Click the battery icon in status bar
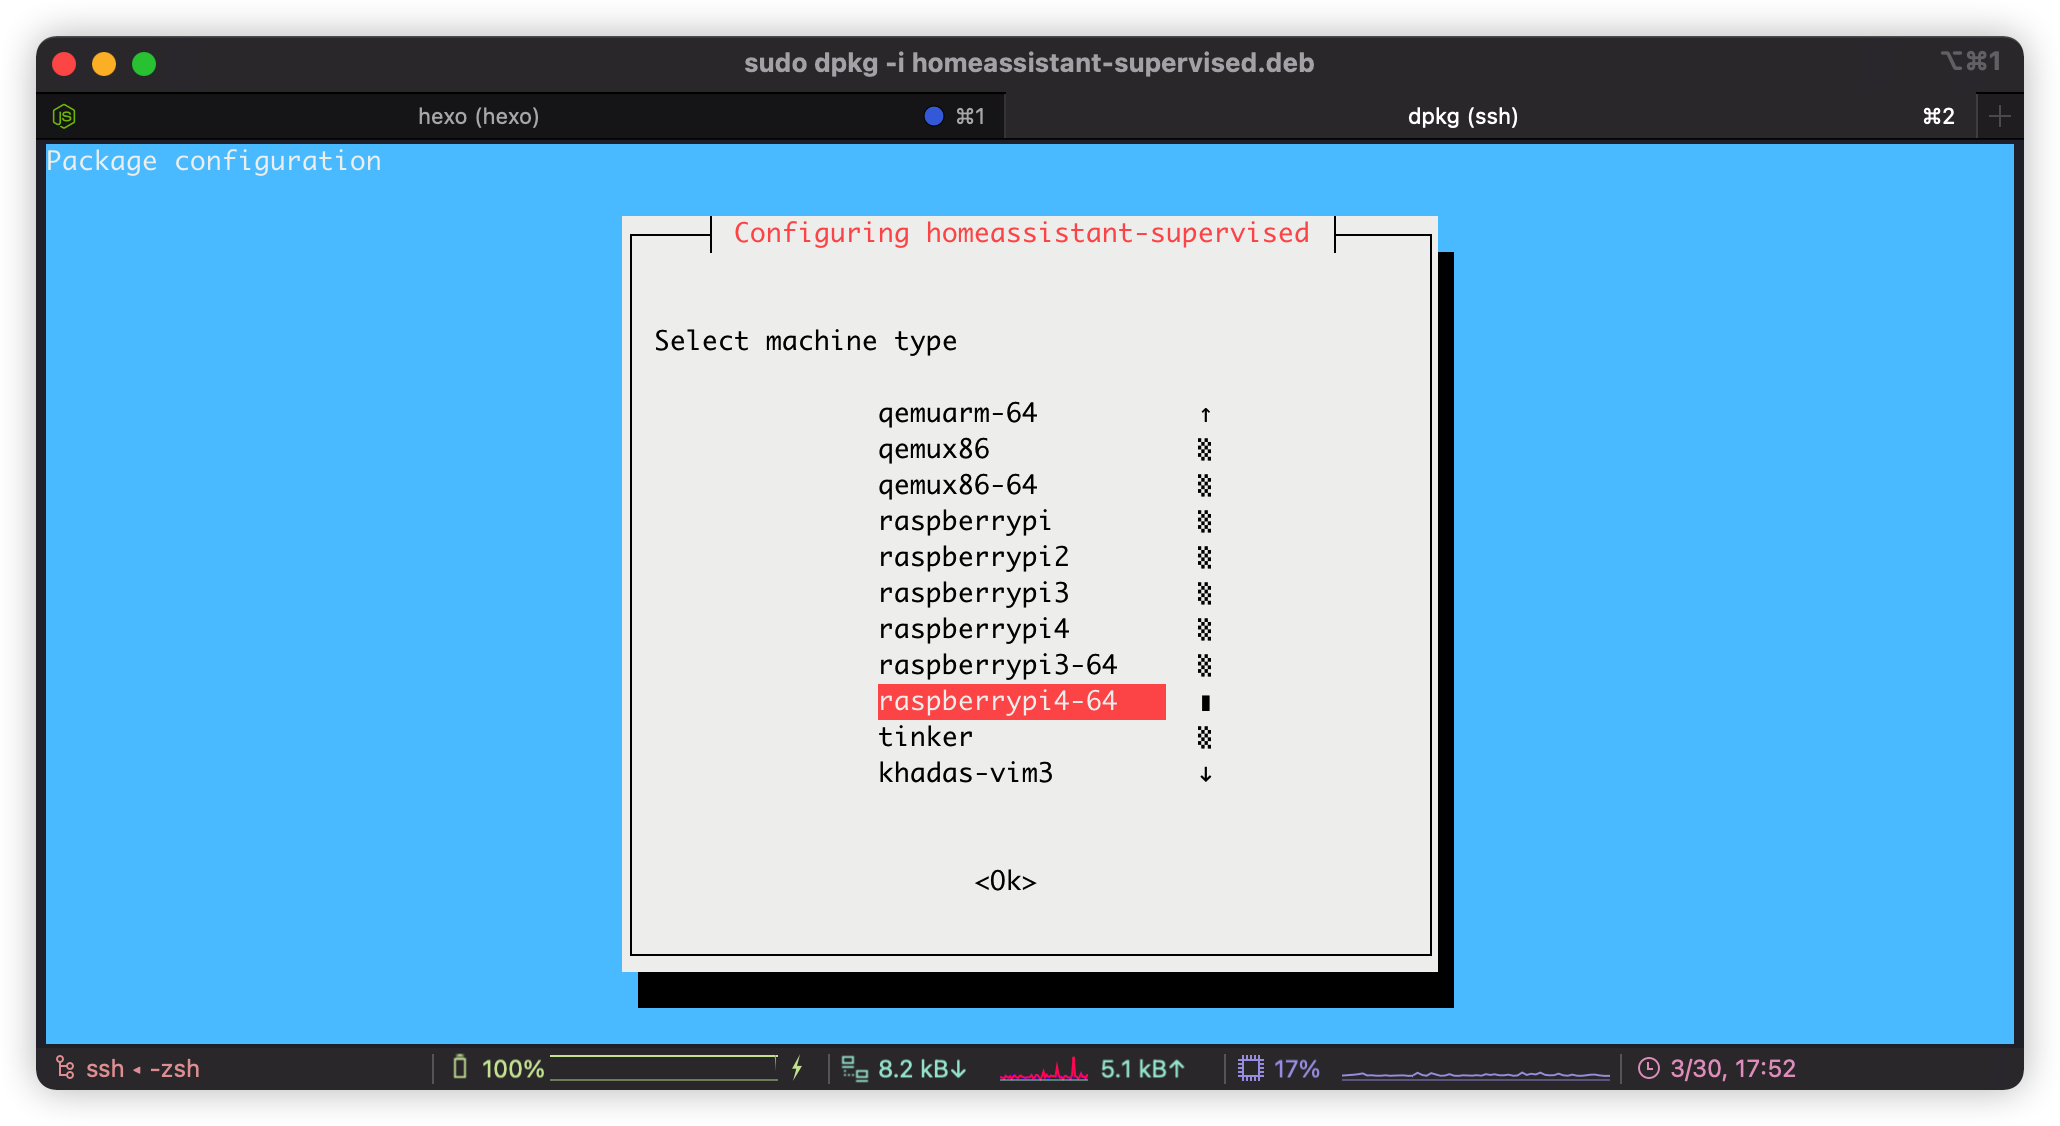The image size is (2060, 1126). pos(460,1068)
